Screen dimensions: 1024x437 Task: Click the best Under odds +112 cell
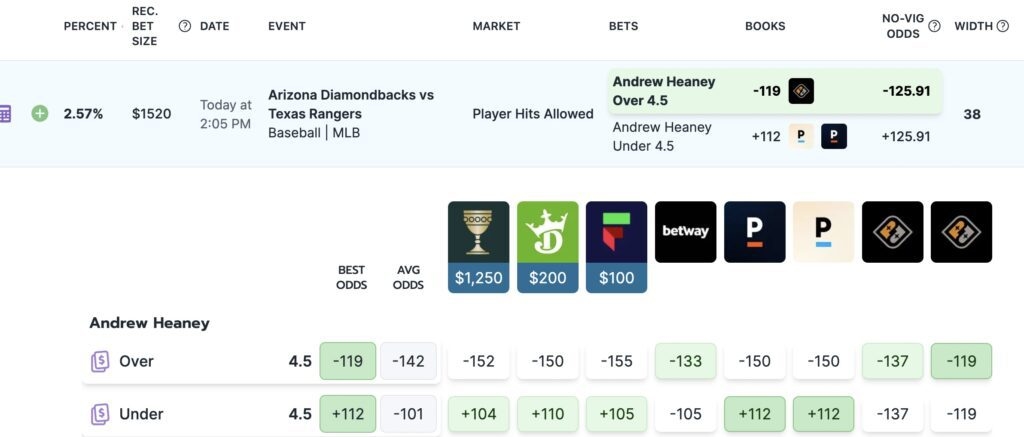(347, 414)
